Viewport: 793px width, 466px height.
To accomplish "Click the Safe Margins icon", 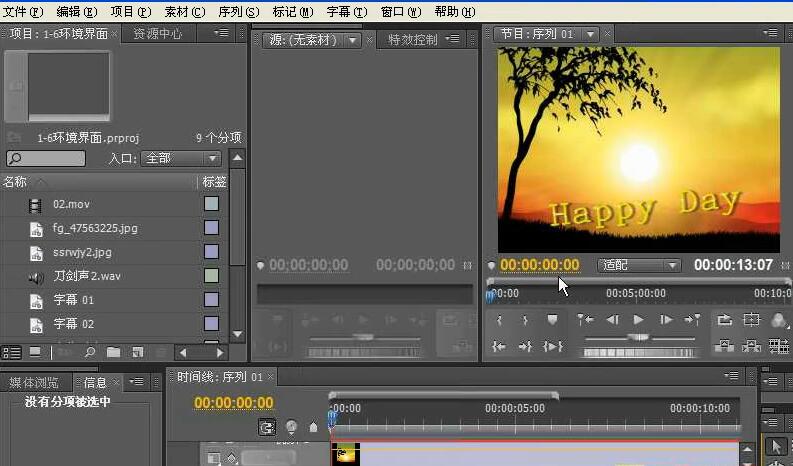I will 751,320.
